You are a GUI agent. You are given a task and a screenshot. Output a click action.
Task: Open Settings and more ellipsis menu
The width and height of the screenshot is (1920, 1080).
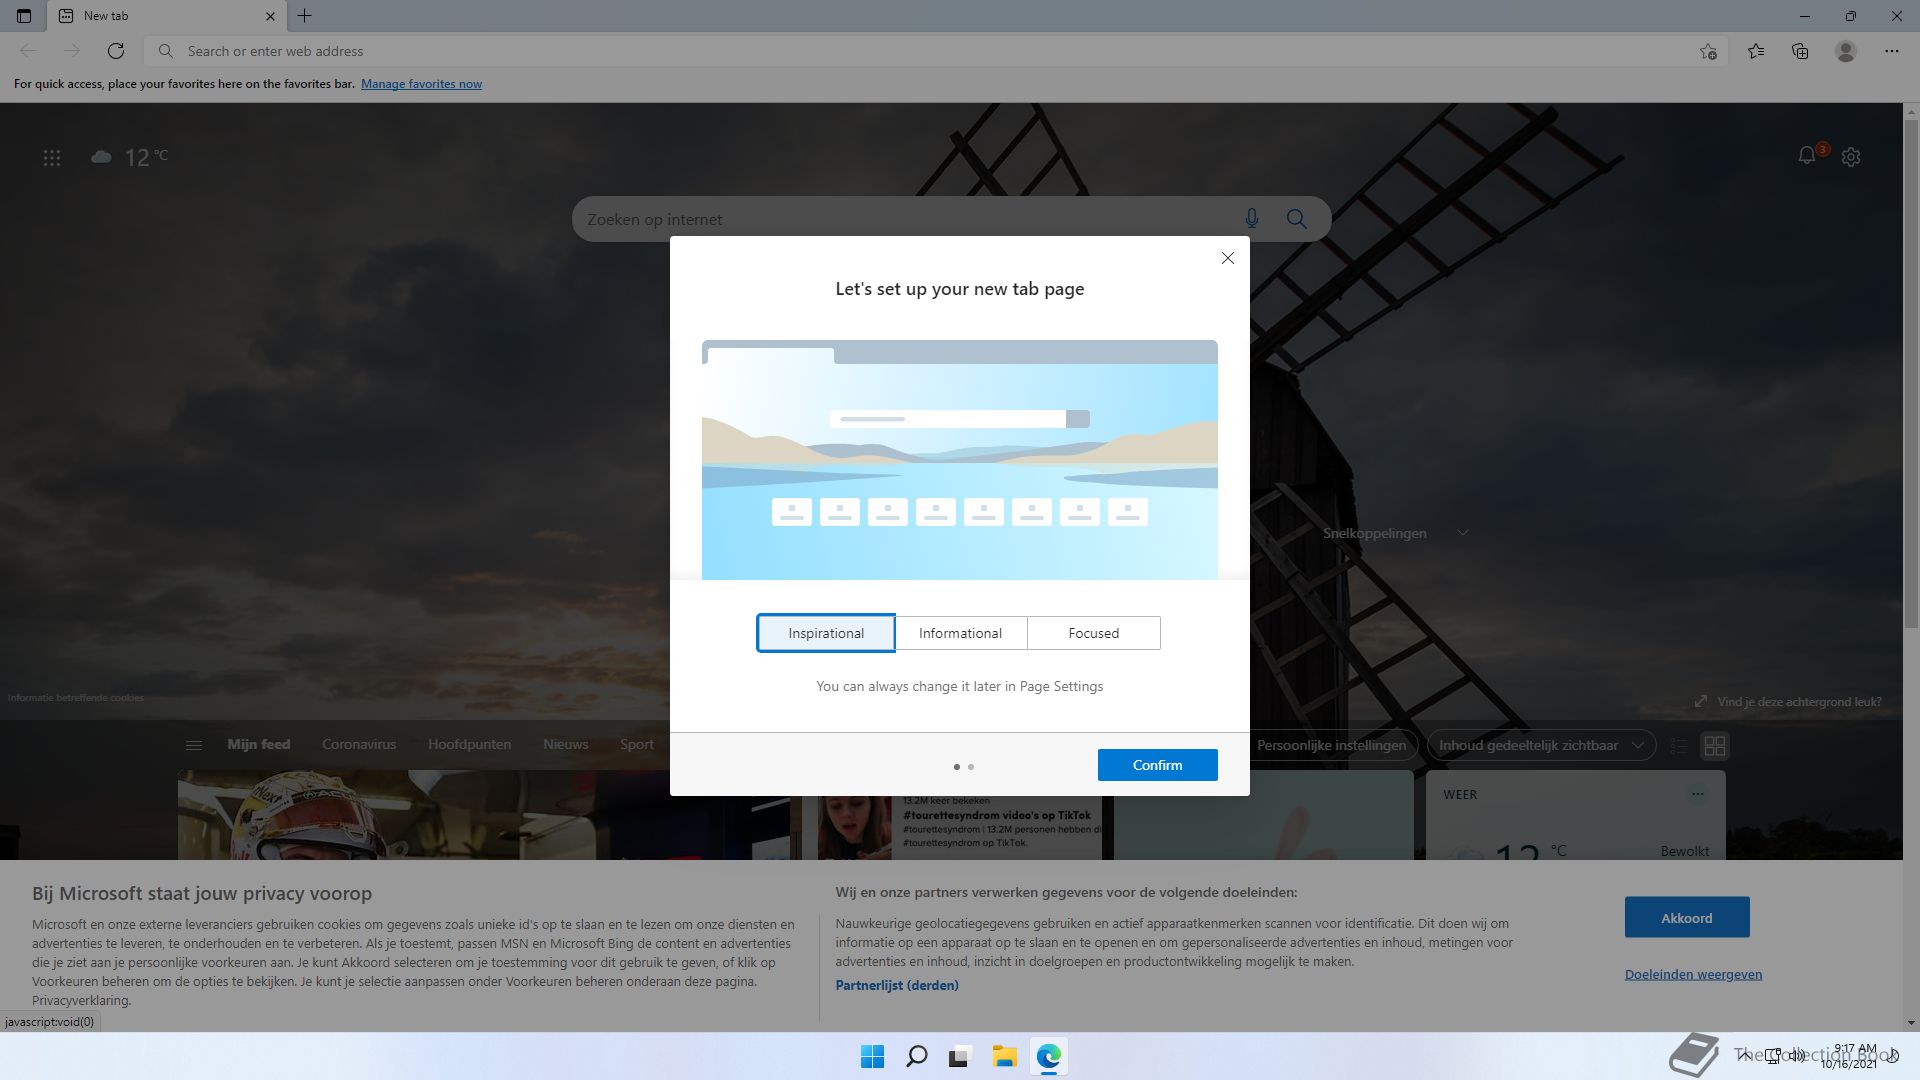(x=1891, y=51)
